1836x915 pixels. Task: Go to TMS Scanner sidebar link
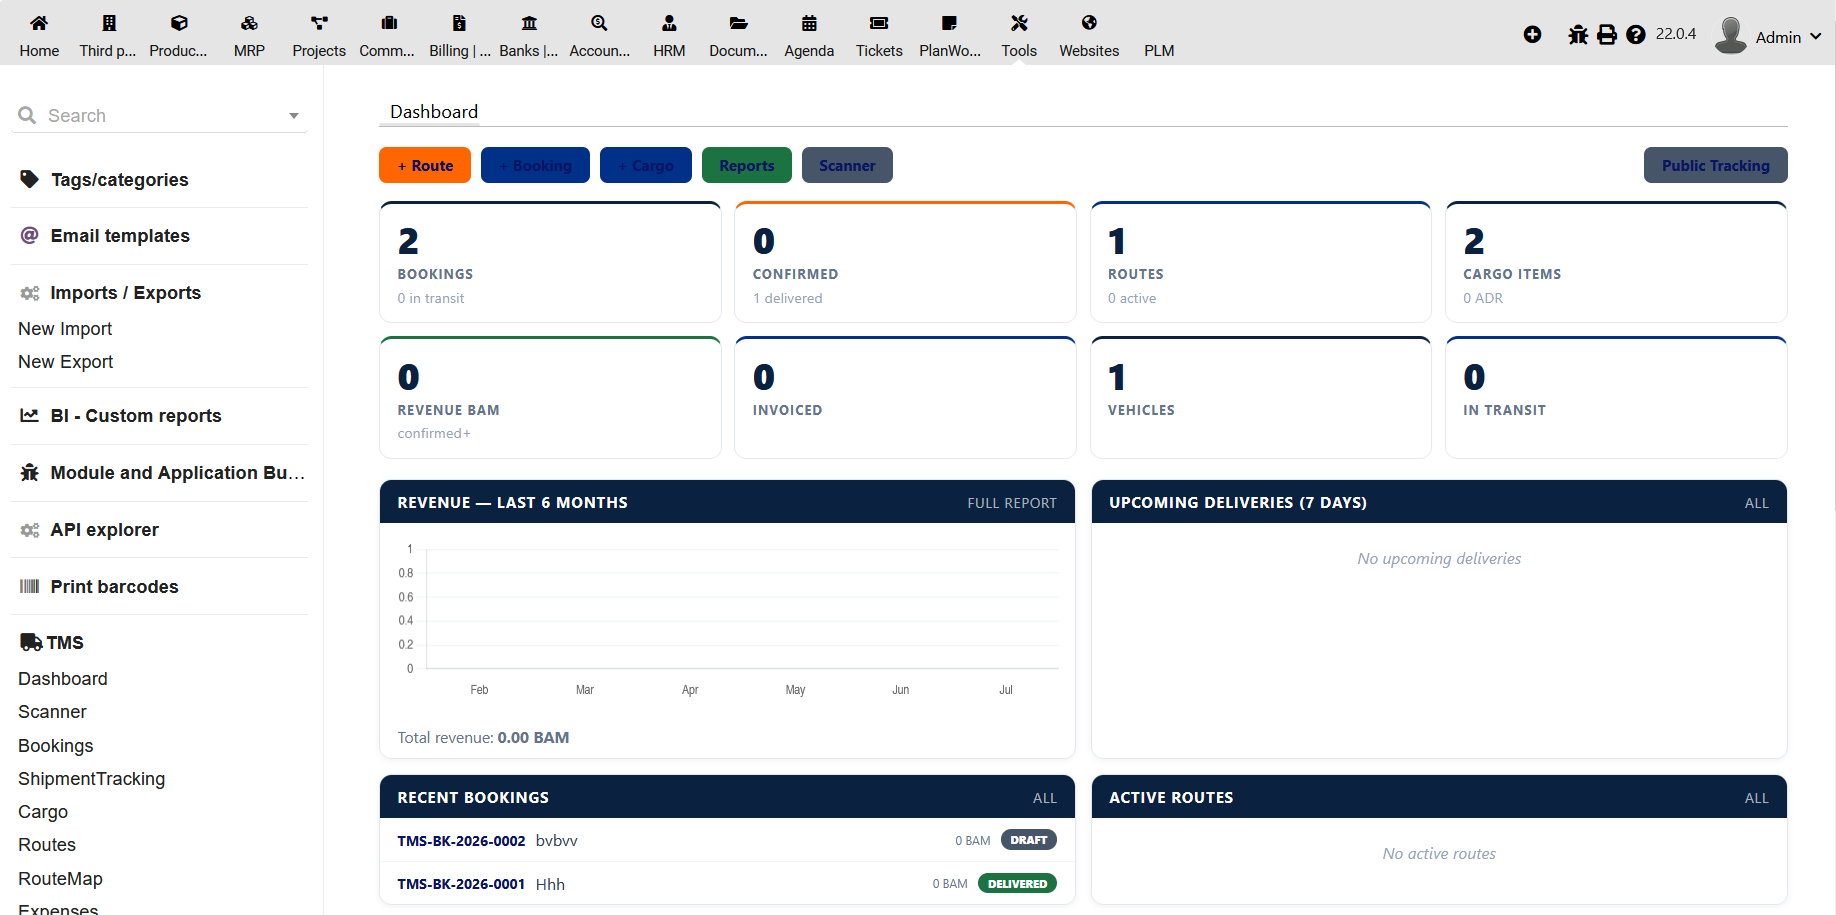(x=52, y=712)
